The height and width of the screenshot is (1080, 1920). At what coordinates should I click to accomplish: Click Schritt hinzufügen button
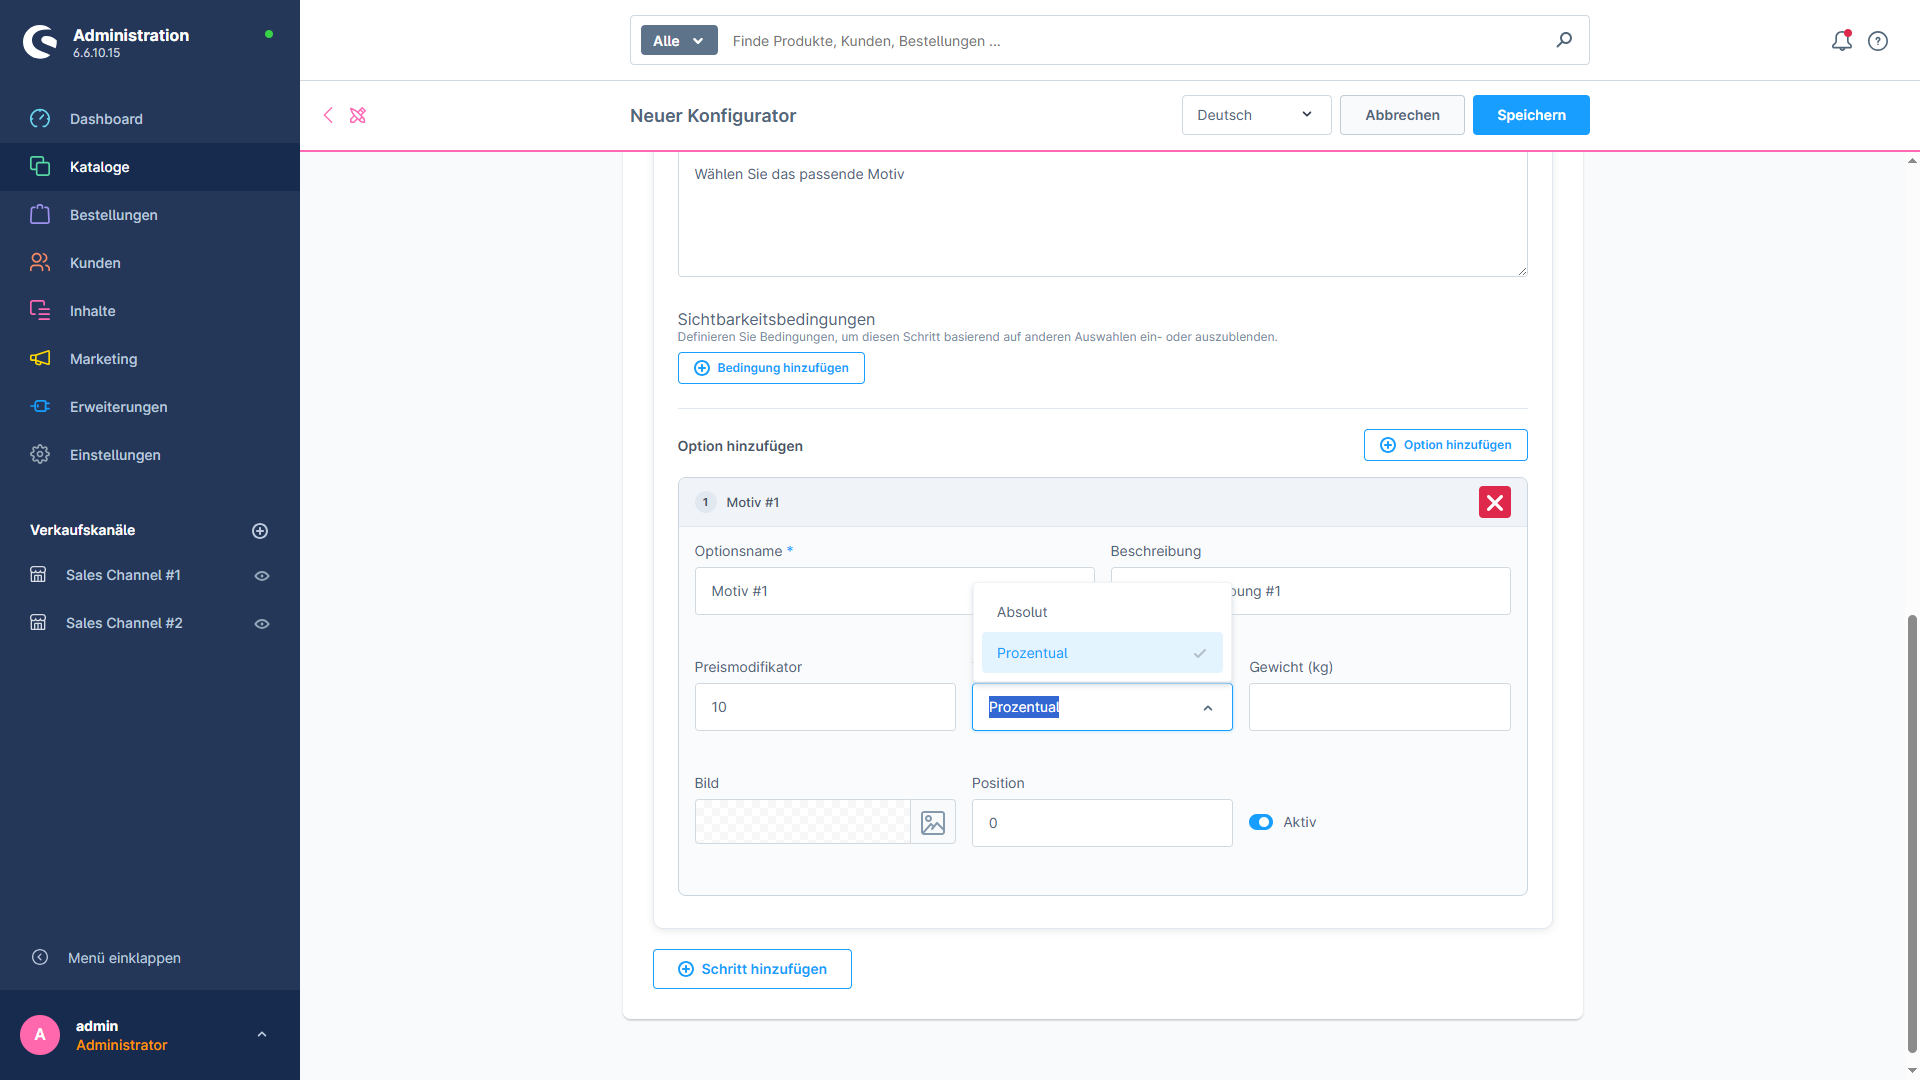pos(752,969)
